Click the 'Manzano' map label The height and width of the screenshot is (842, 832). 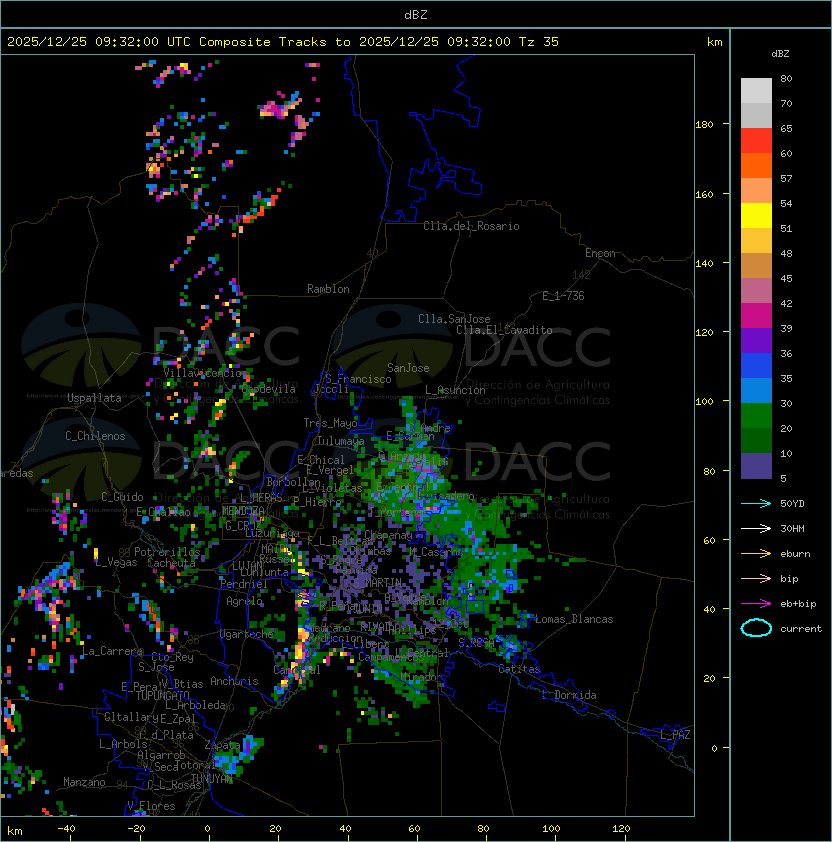click(x=84, y=782)
